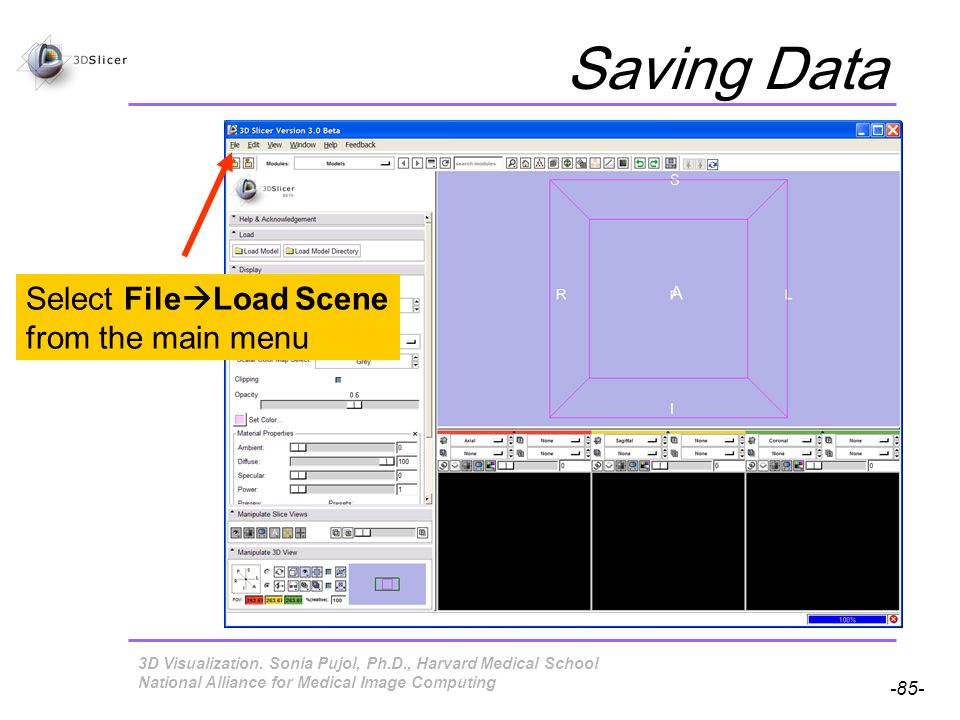Click the red stop icon beside progress bar
This screenshot has height=720, width=960.
pyautogui.click(x=893, y=619)
